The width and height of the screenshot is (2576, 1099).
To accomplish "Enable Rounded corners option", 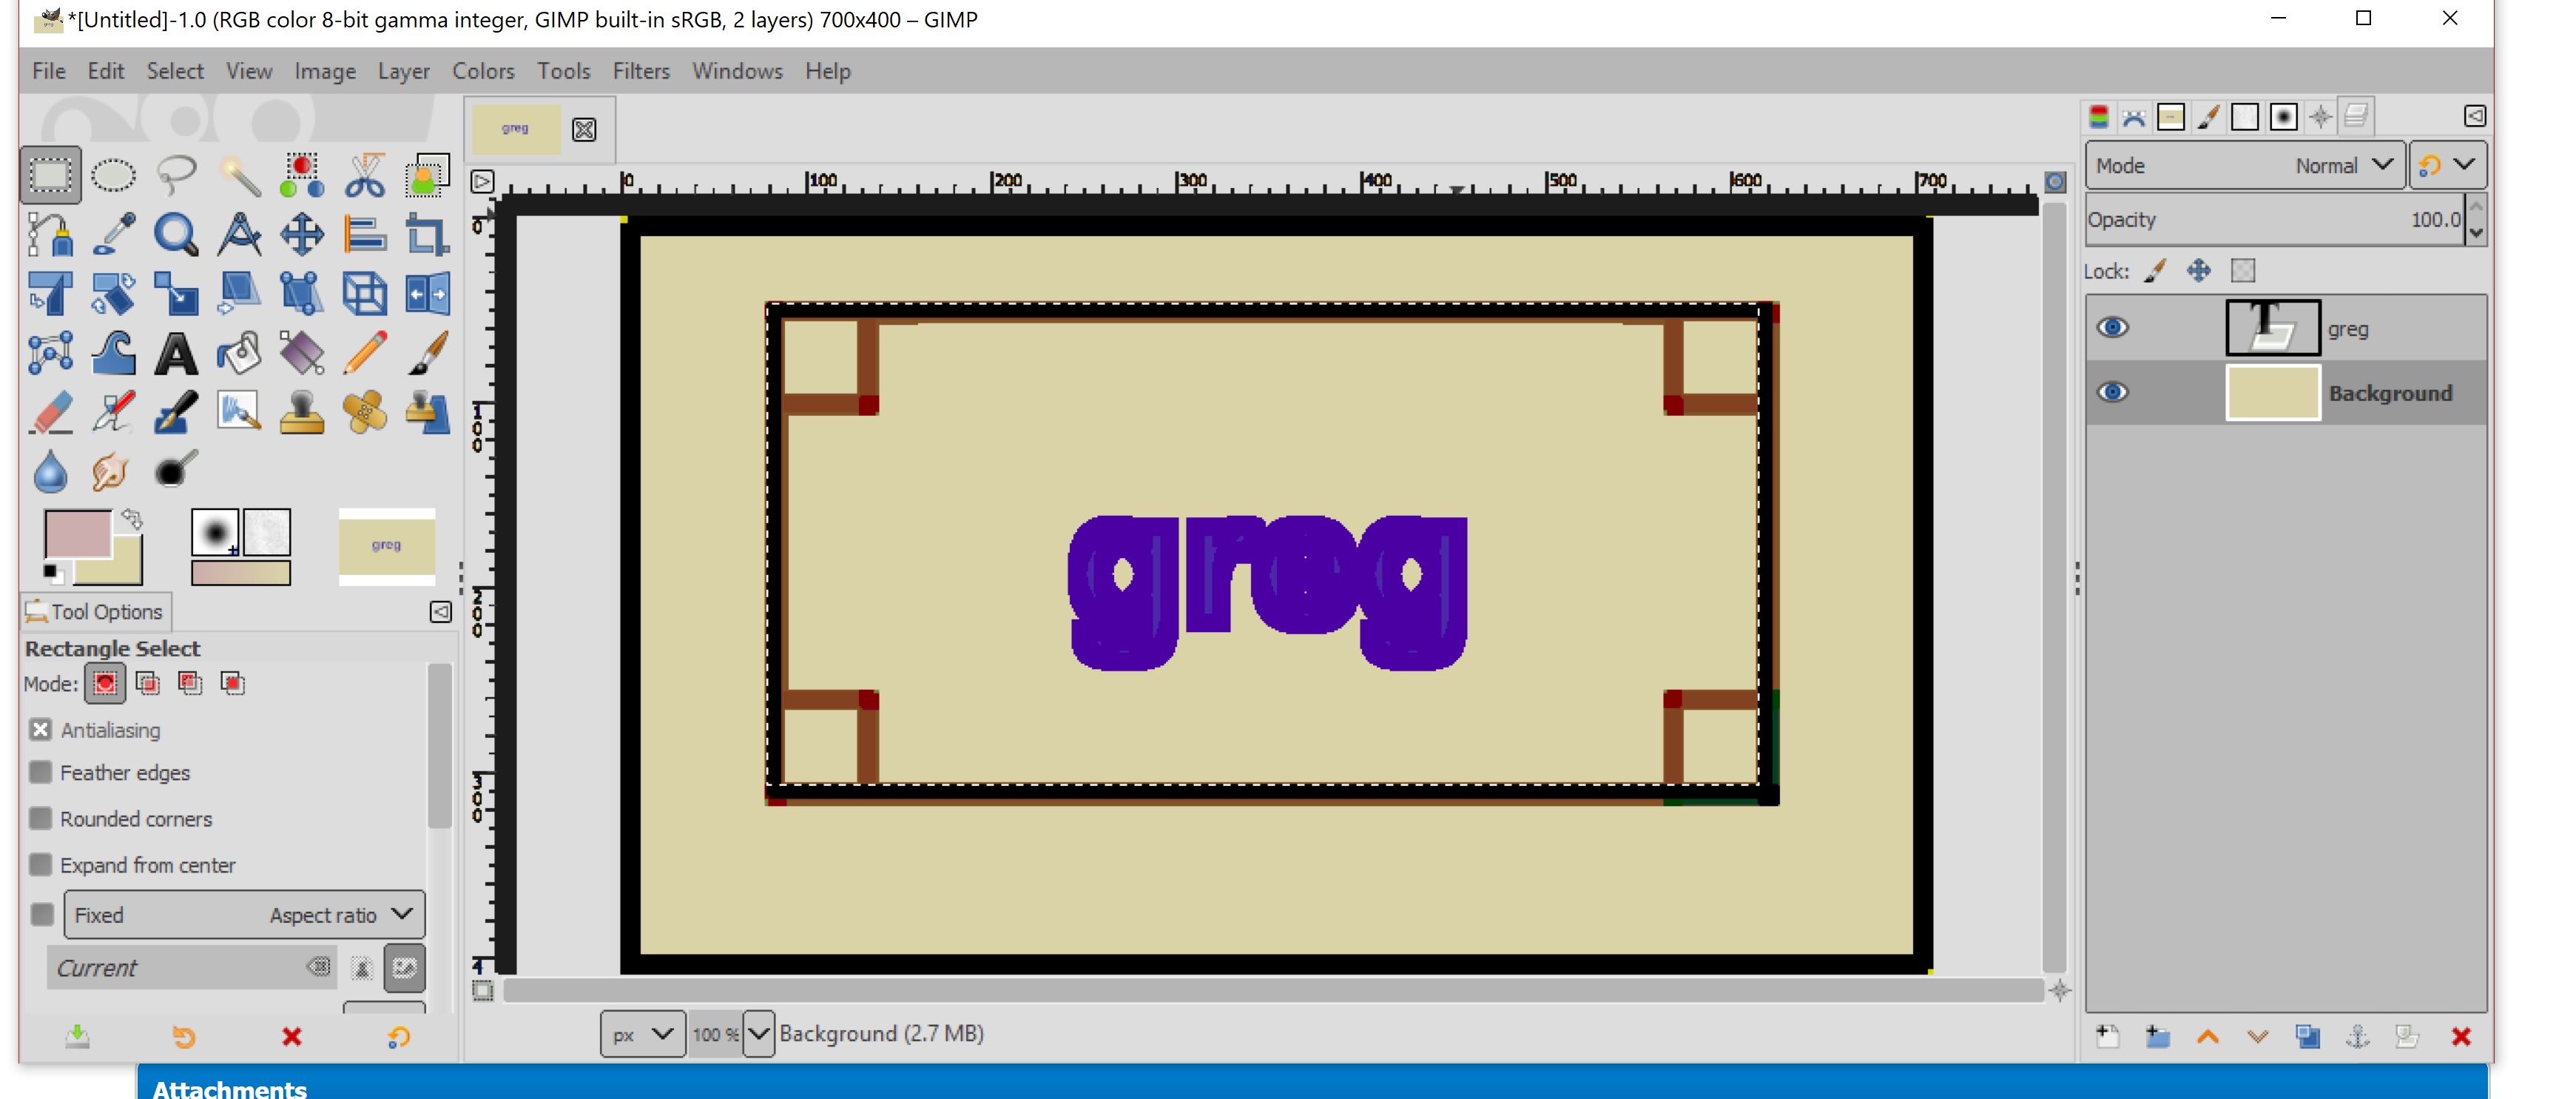I will point(41,818).
